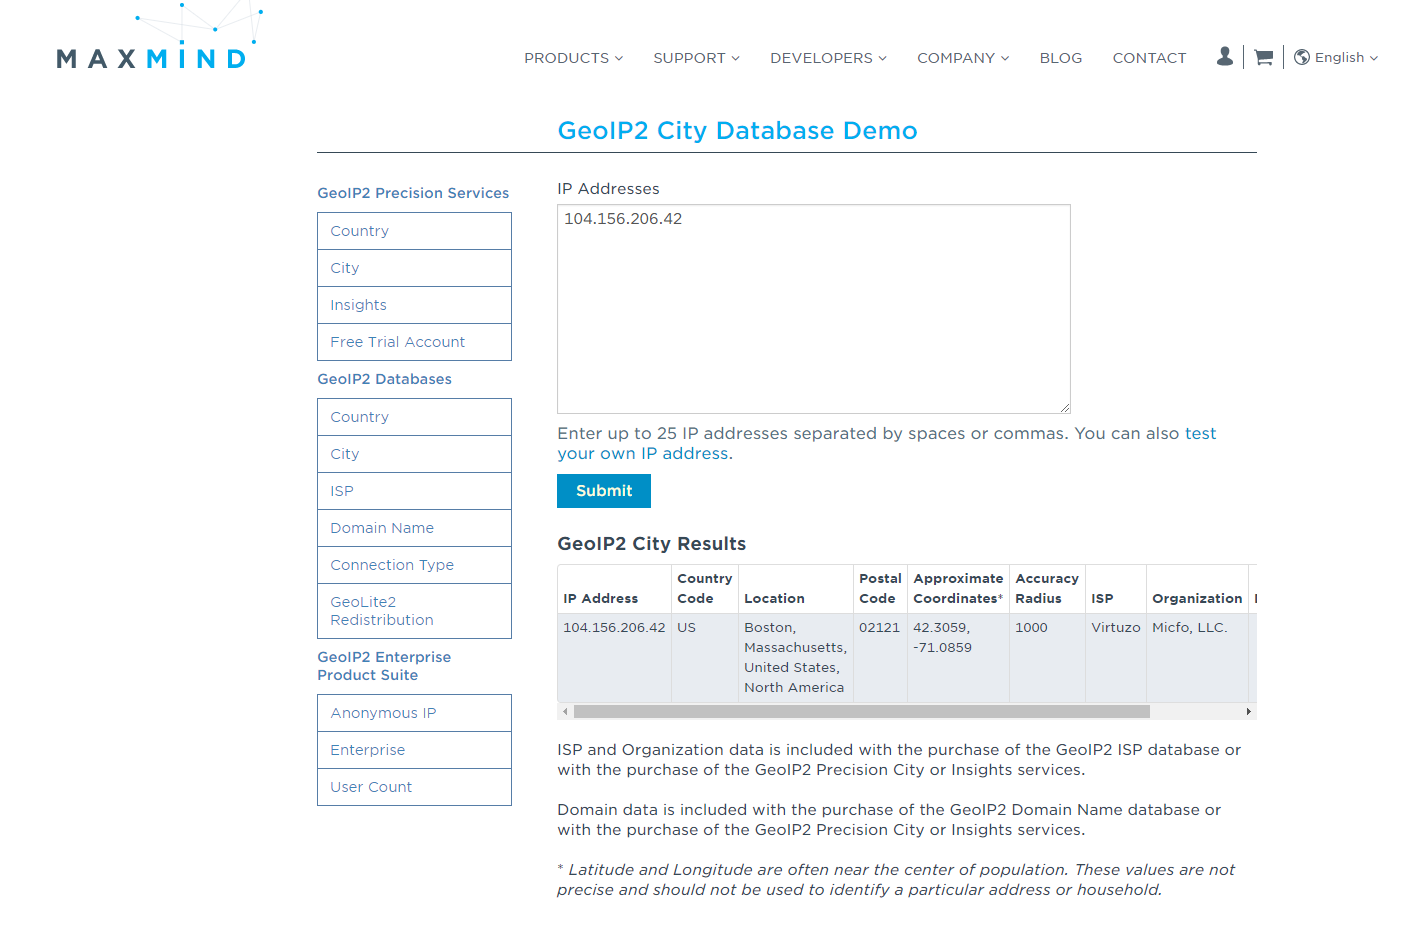
Task: Open the shopping cart icon
Action: (x=1263, y=57)
